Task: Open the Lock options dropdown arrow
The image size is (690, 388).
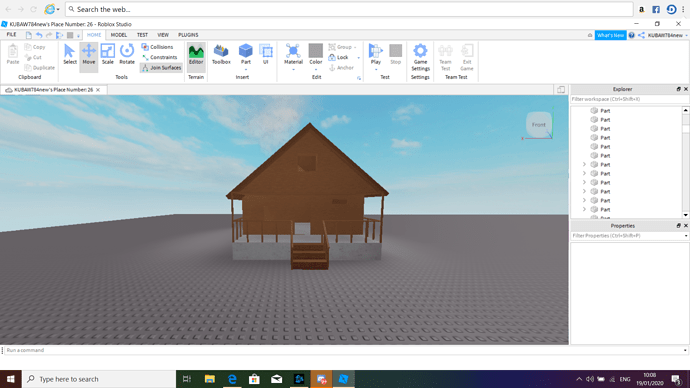Action: click(359, 58)
